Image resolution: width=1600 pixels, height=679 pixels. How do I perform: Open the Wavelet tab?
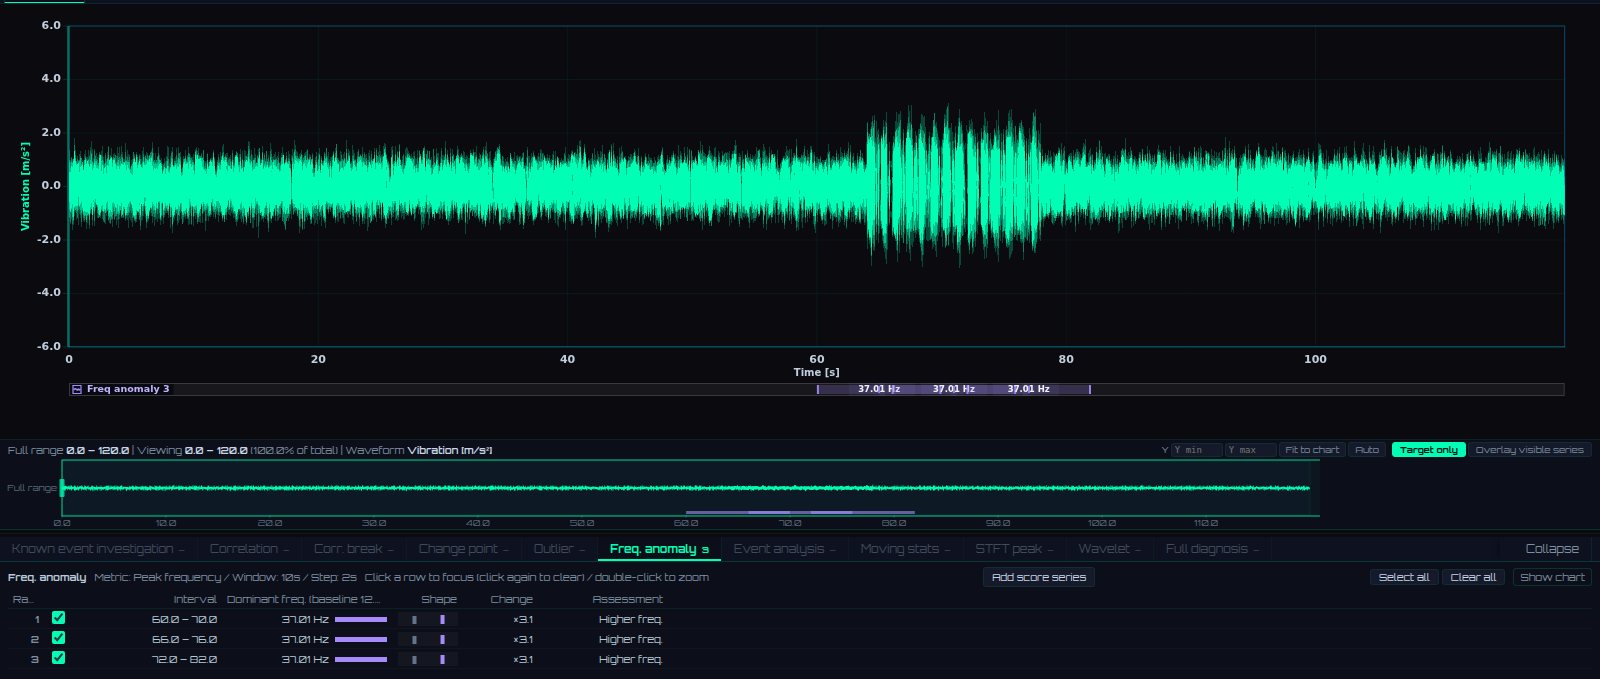coord(1109,549)
